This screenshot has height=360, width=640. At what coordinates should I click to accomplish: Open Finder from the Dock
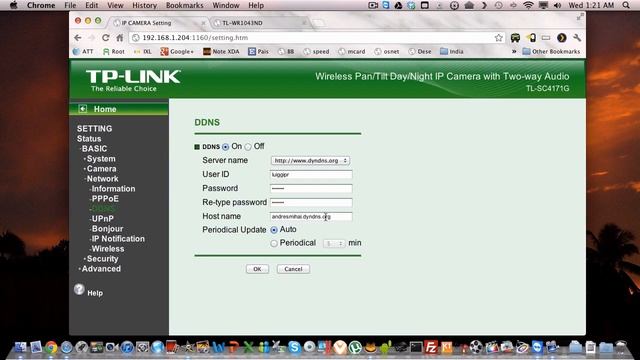click(x=20, y=347)
